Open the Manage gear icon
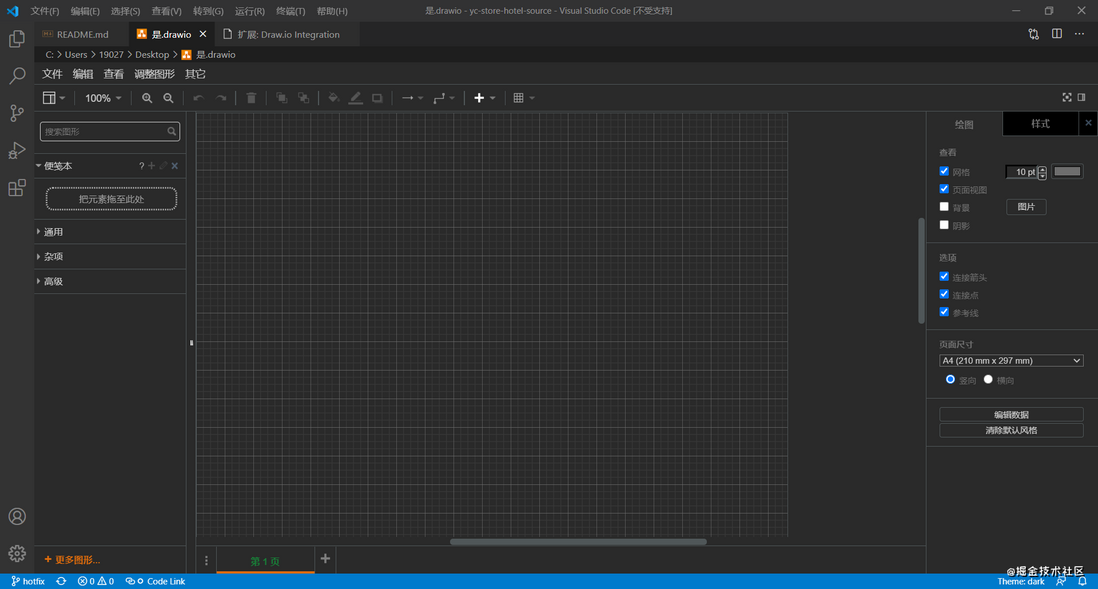Screen dimensions: 1098x589 (17, 553)
